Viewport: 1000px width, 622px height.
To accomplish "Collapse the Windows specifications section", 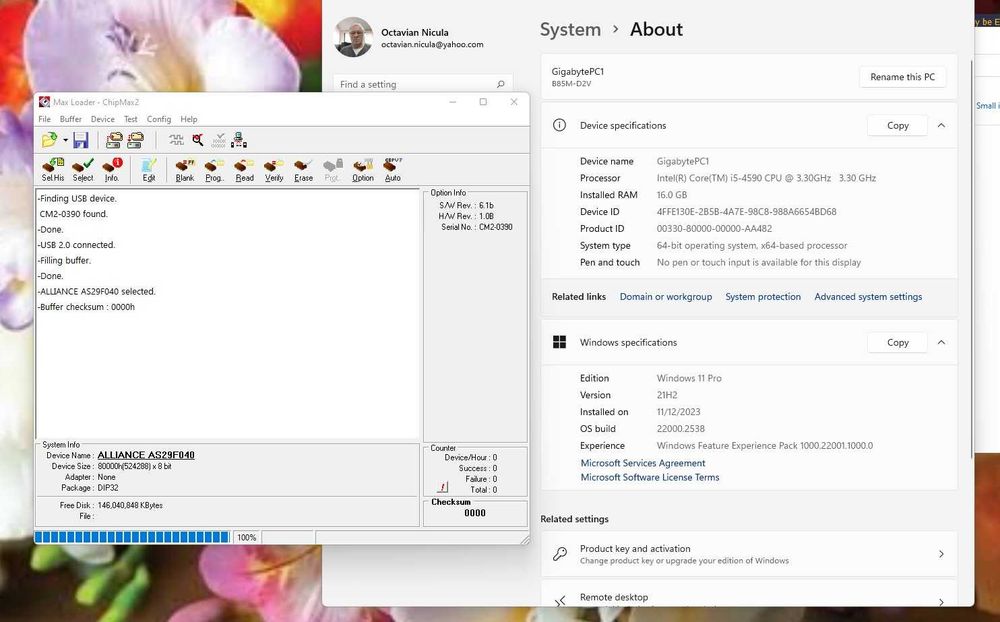I will (x=940, y=342).
